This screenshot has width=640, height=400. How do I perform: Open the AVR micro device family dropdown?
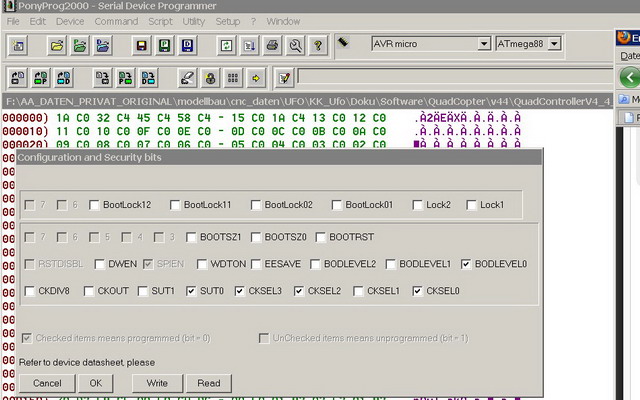484,44
